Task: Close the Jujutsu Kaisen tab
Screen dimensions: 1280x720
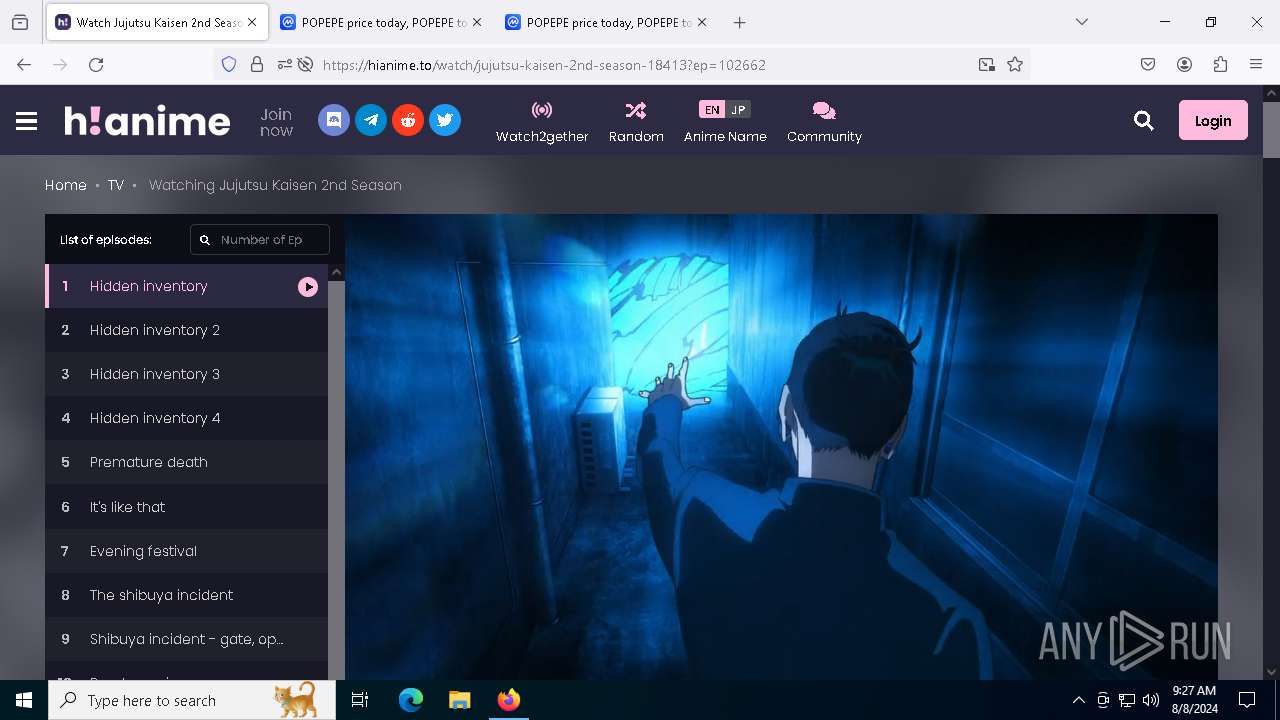Action: [x=252, y=22]
